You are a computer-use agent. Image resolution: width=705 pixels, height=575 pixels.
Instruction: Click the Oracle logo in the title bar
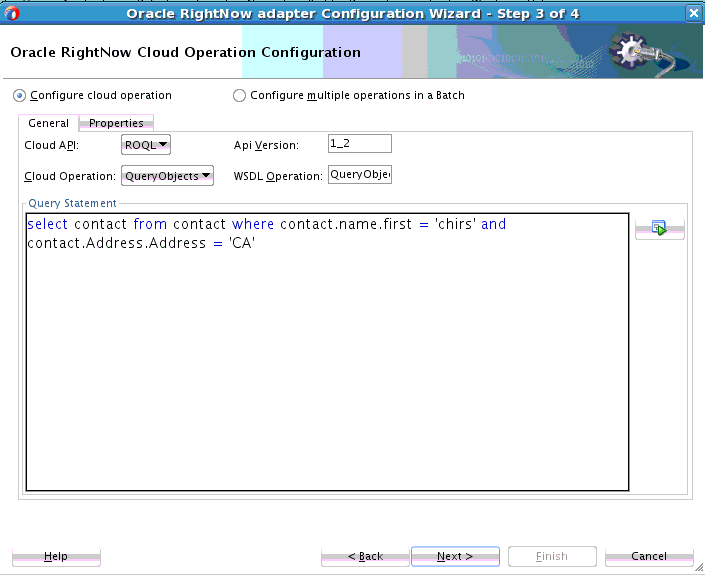click(x=12, y=13)
